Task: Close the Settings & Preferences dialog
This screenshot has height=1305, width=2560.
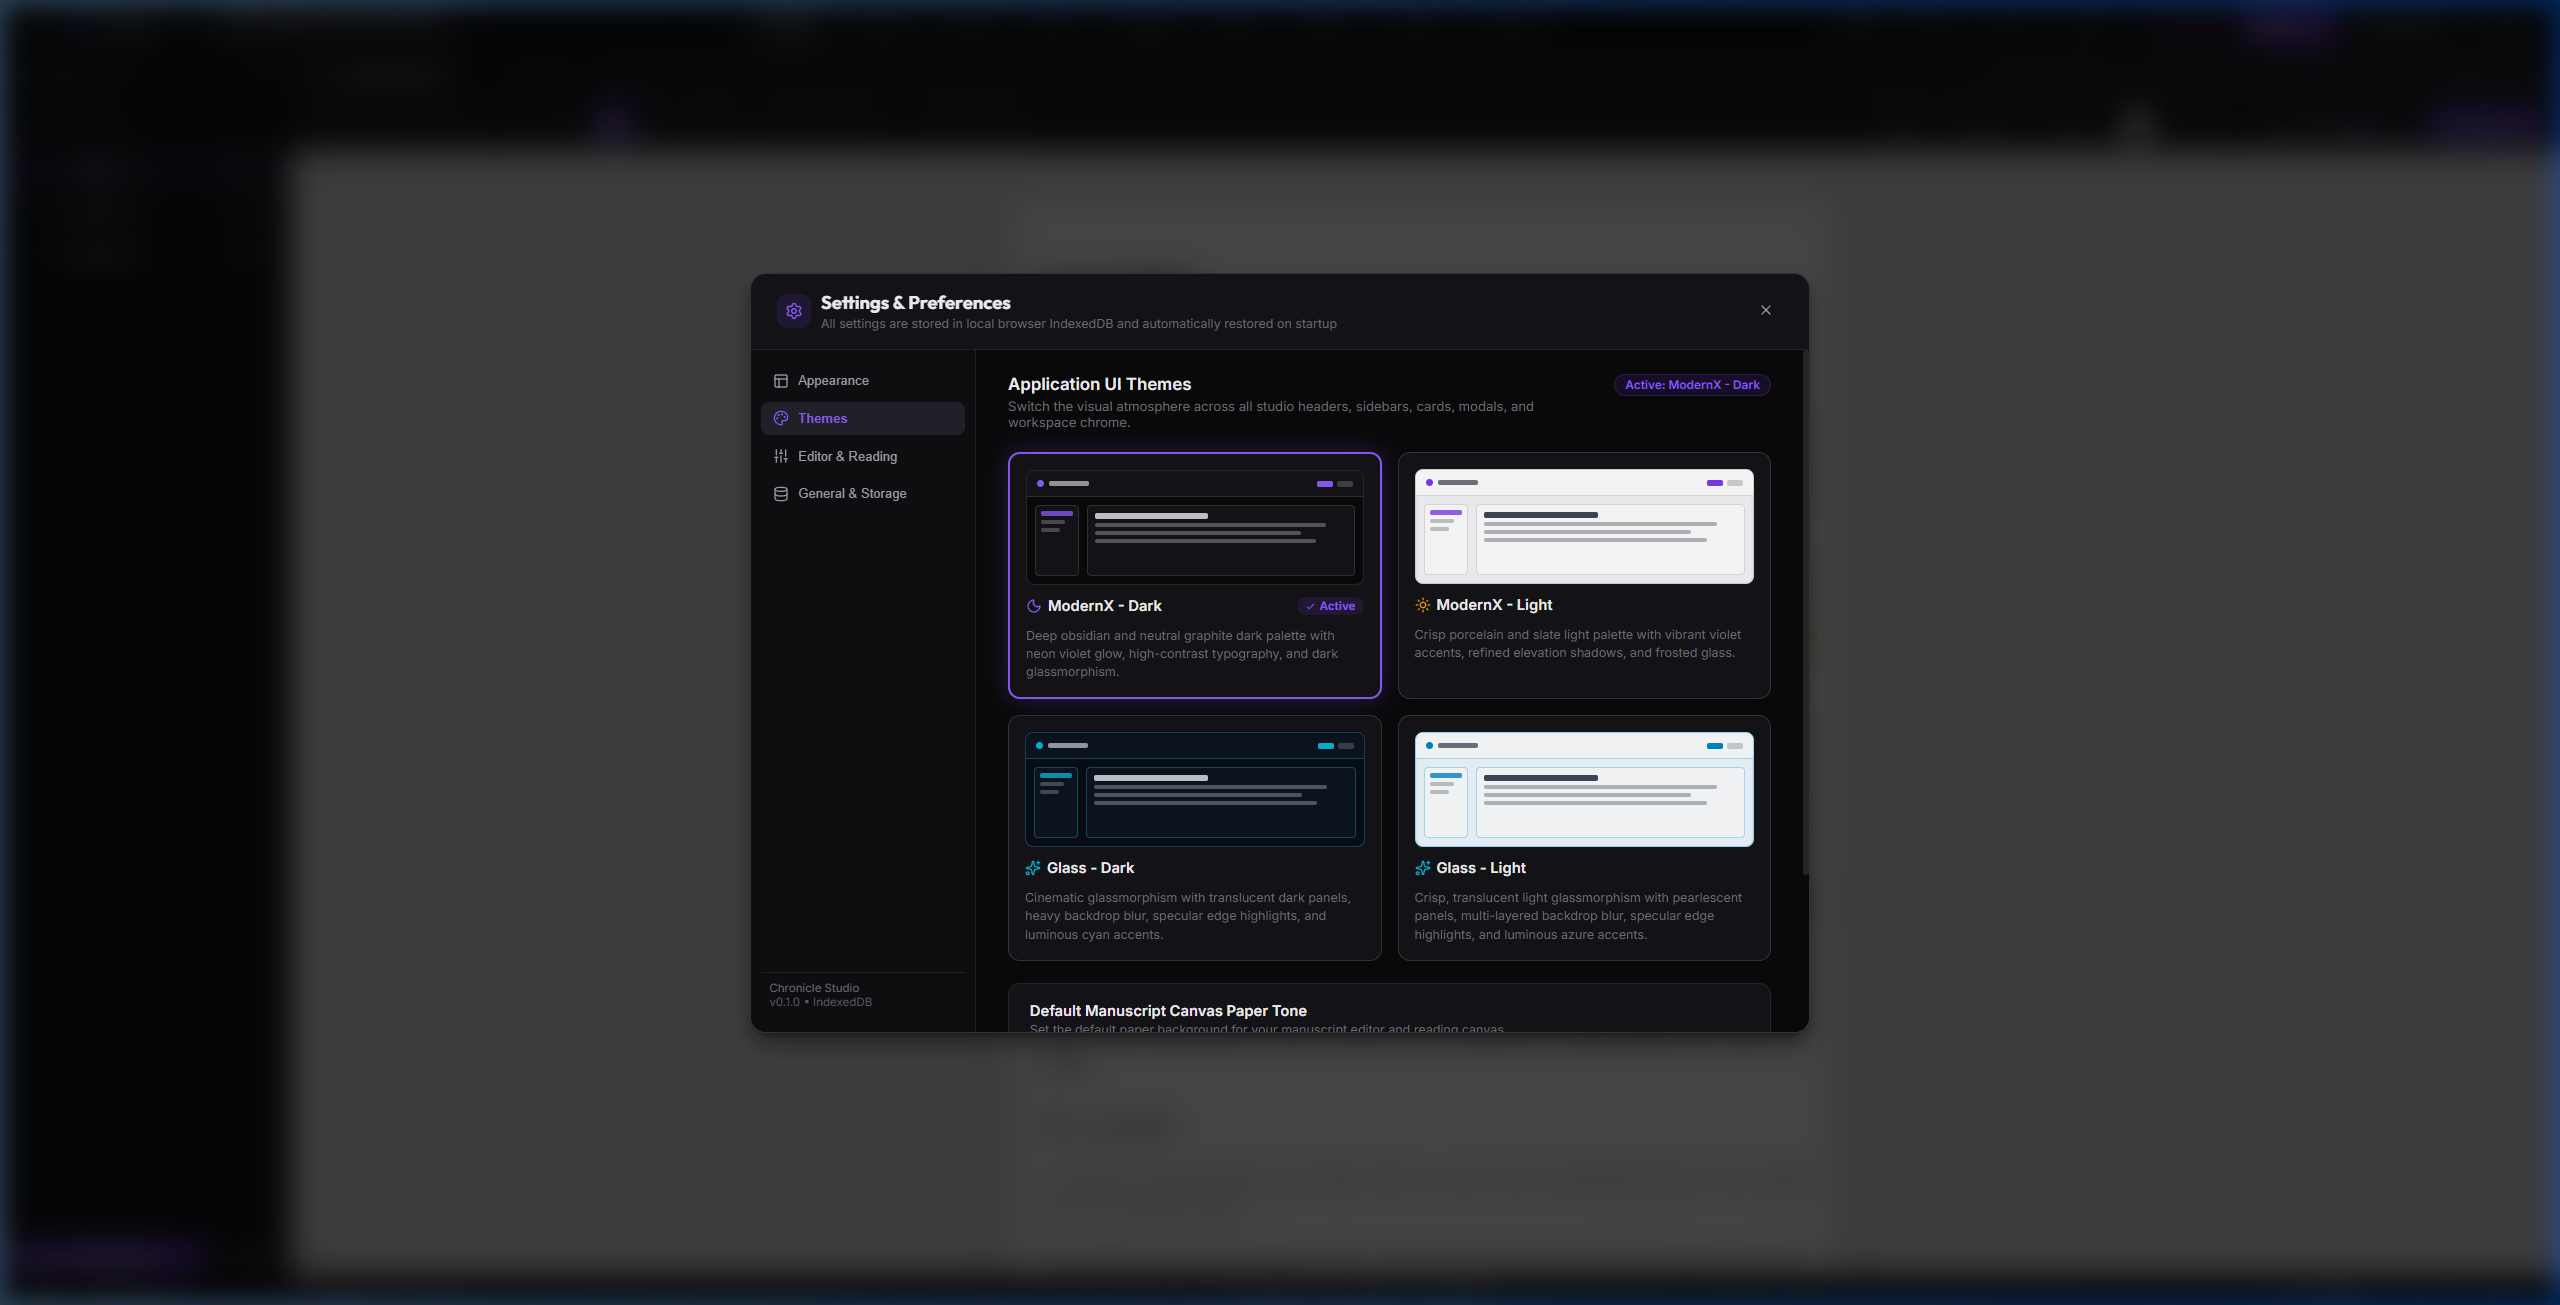Action: [1765, 310]
